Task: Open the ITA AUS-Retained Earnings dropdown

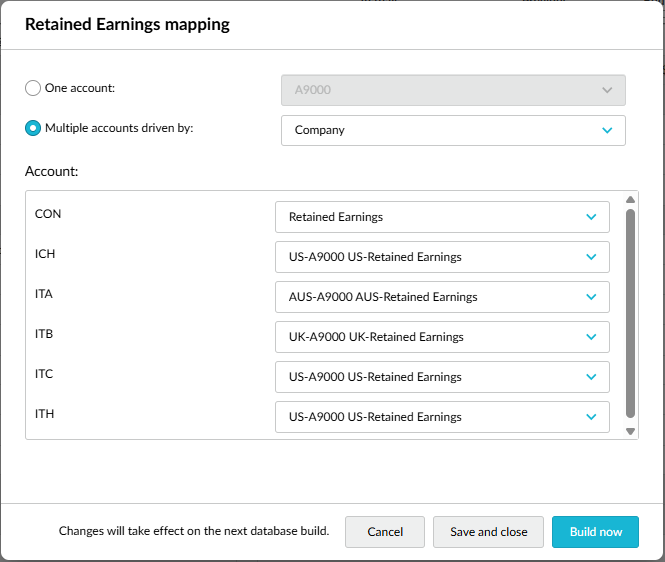Action: (x=441, y=297)
